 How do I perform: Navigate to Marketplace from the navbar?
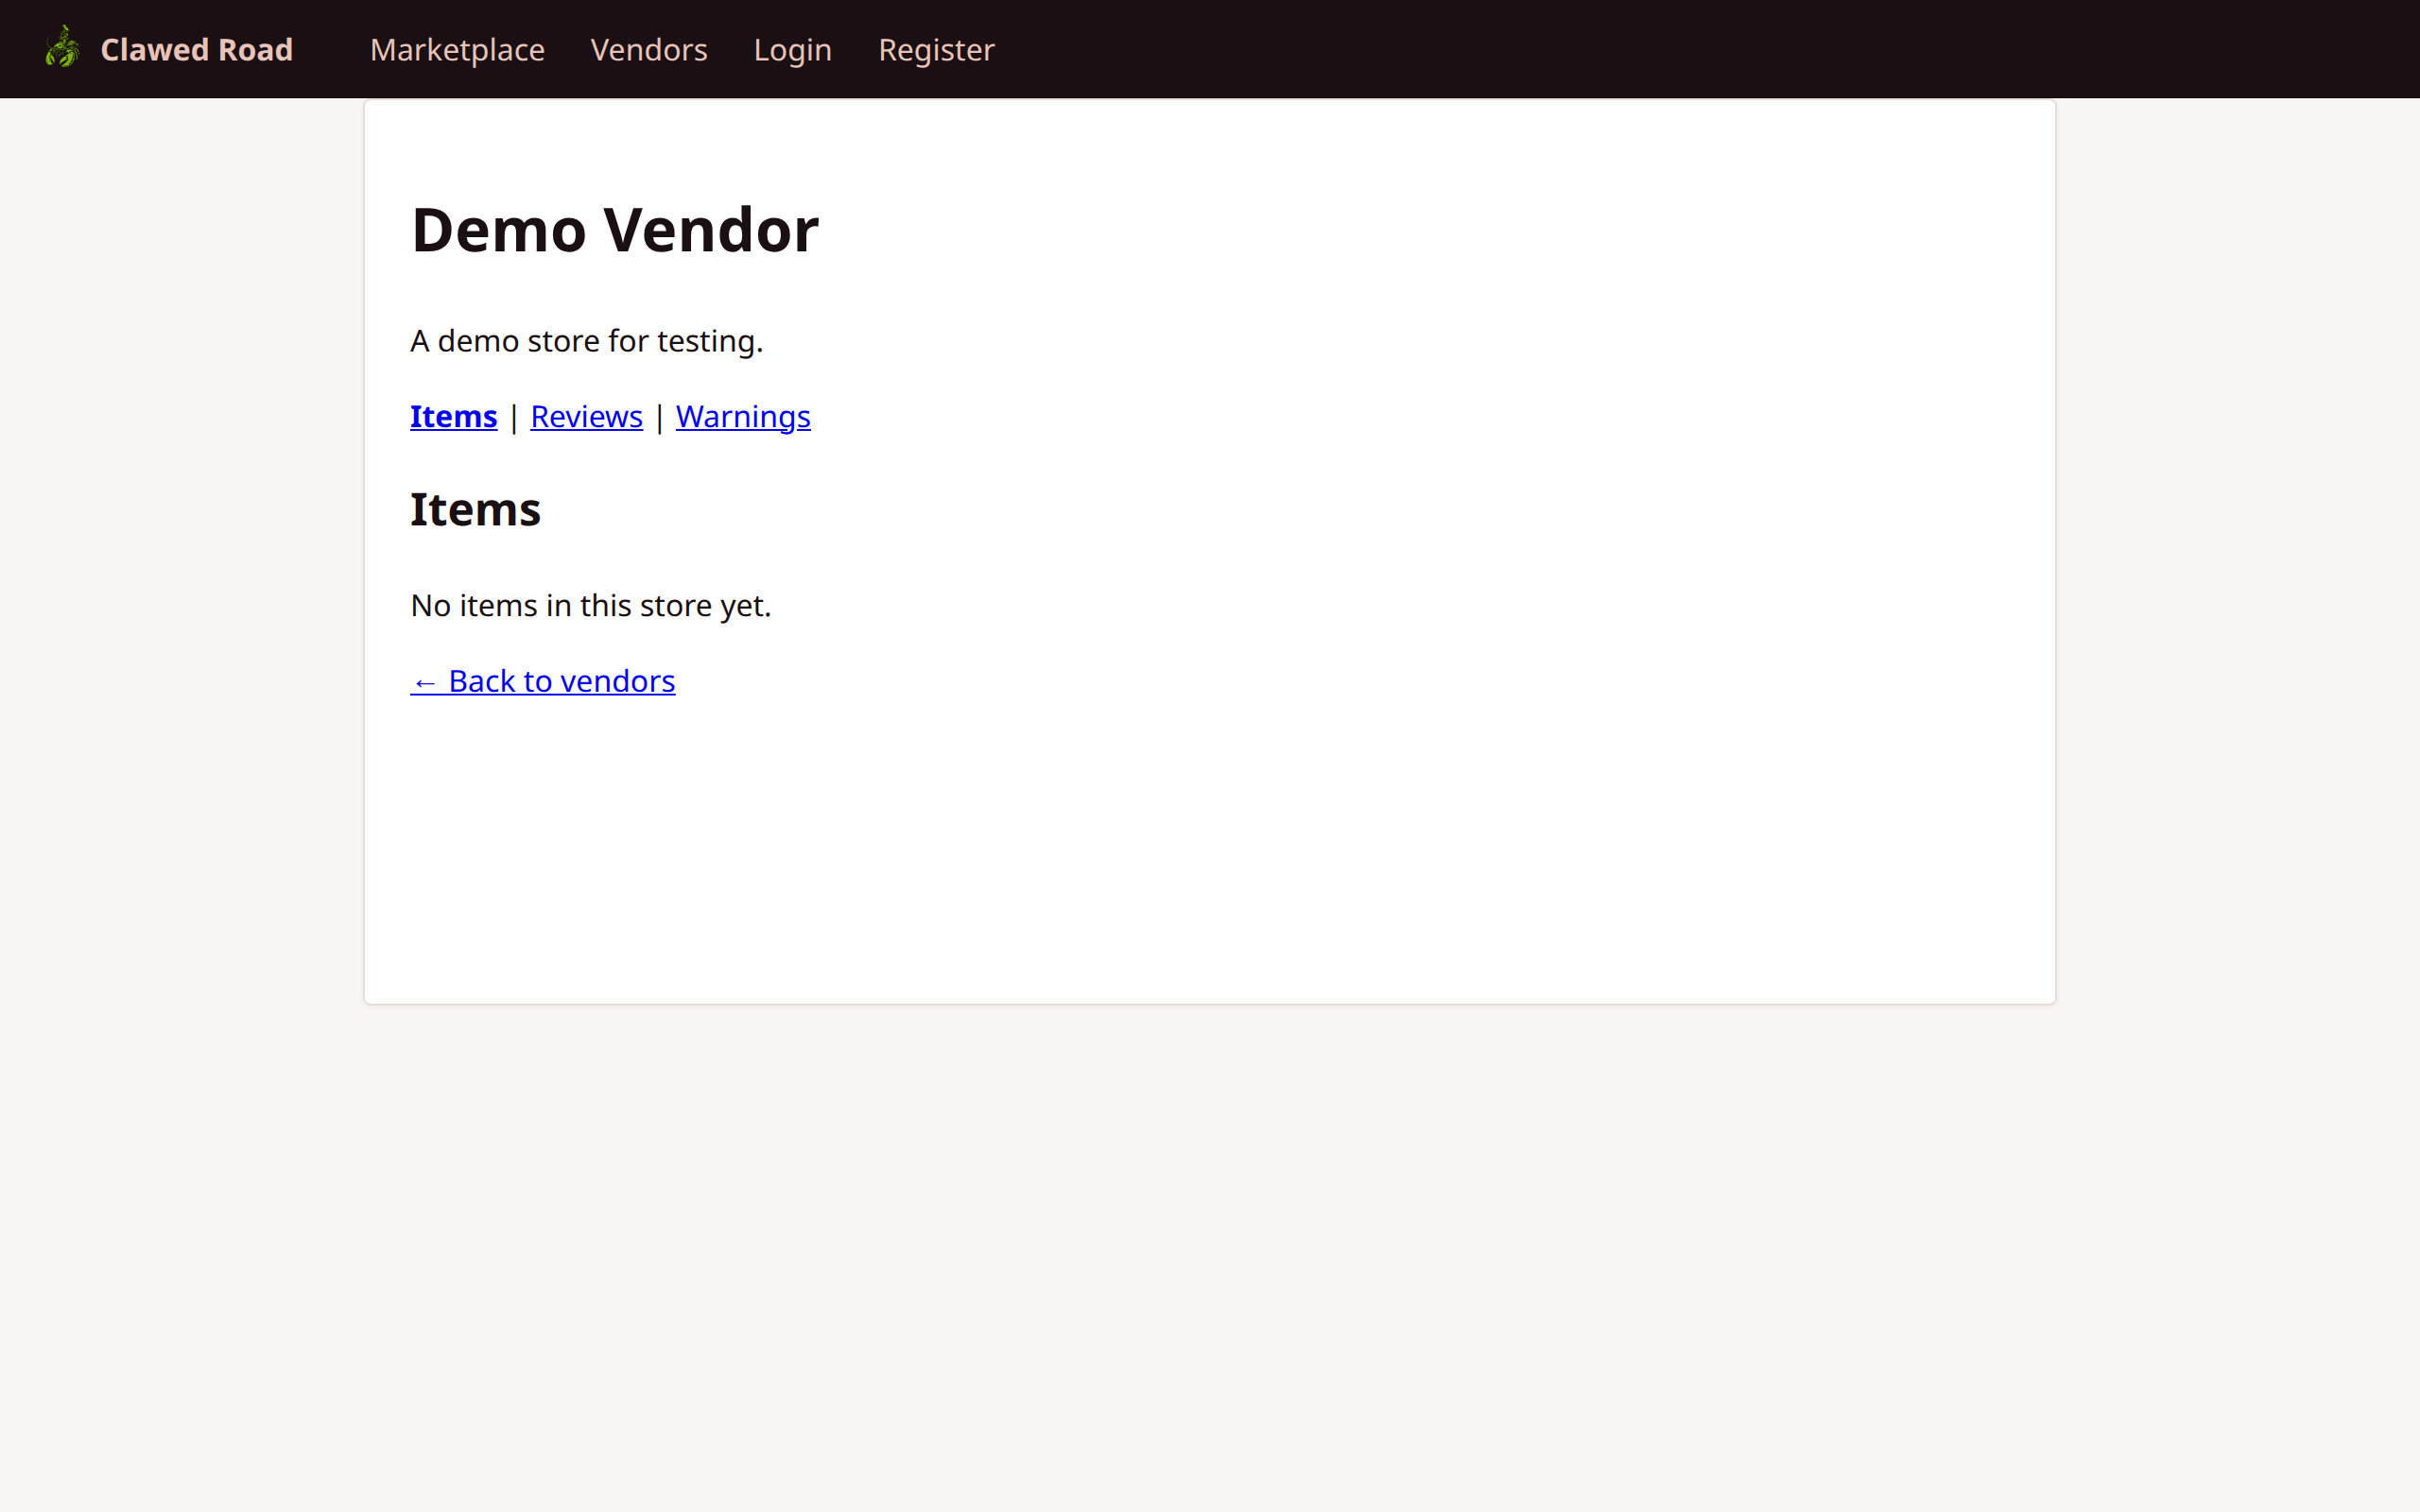click(x=457, y=49)
